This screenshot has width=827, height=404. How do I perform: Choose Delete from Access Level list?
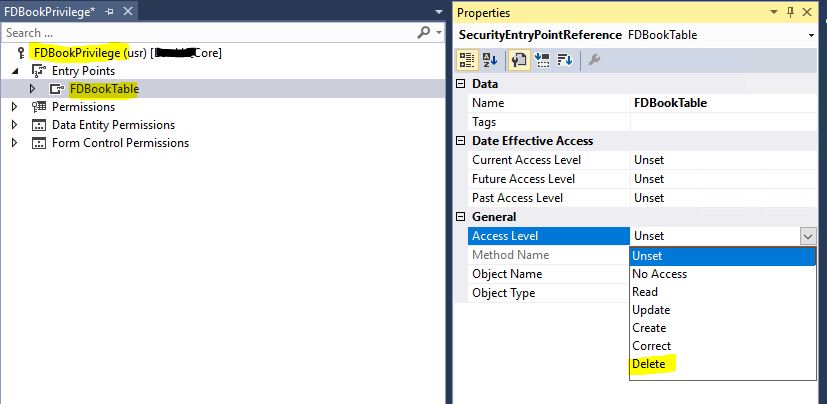[649, 364]
